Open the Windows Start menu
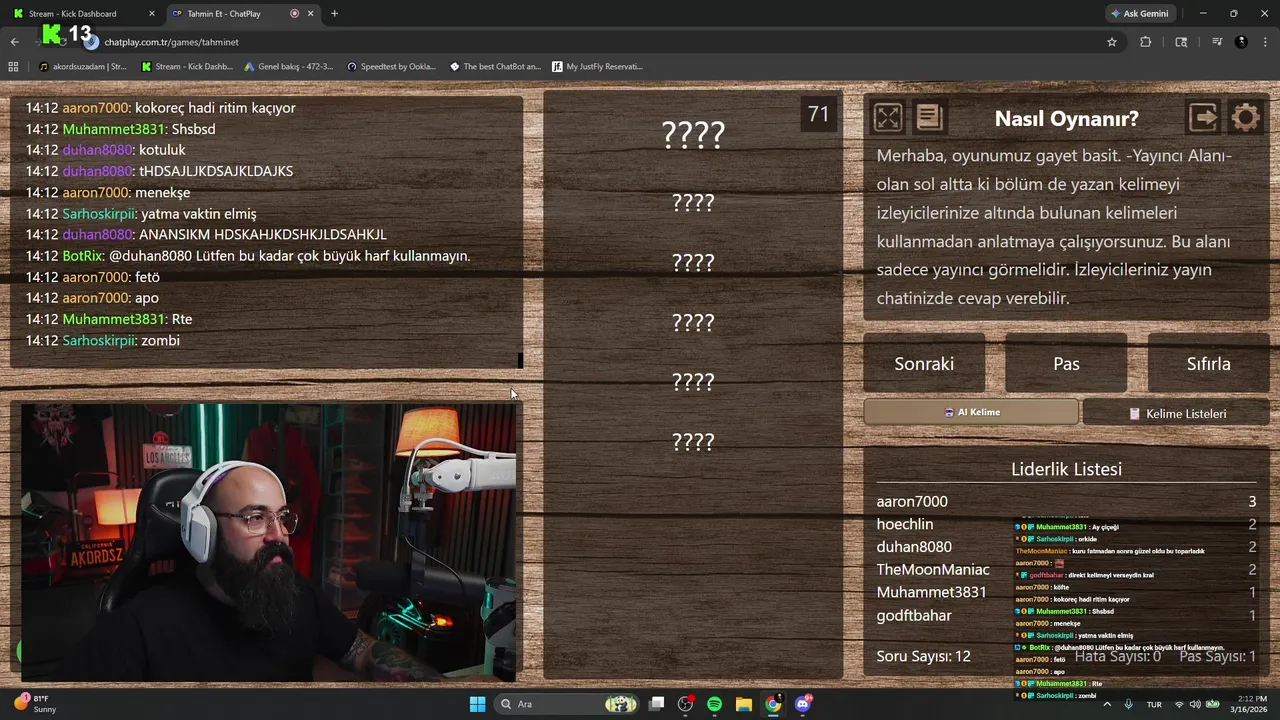This screenshot has height=720, width=1280. [x=477, y=704]
